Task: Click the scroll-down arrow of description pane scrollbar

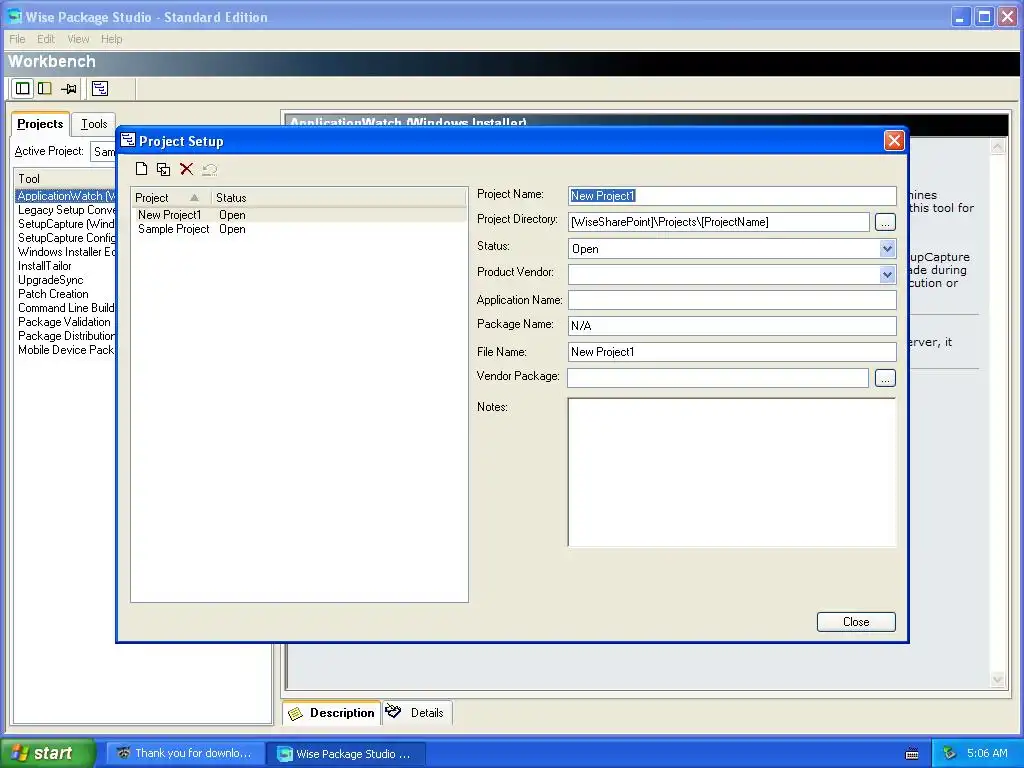Action: click(997, 679)
